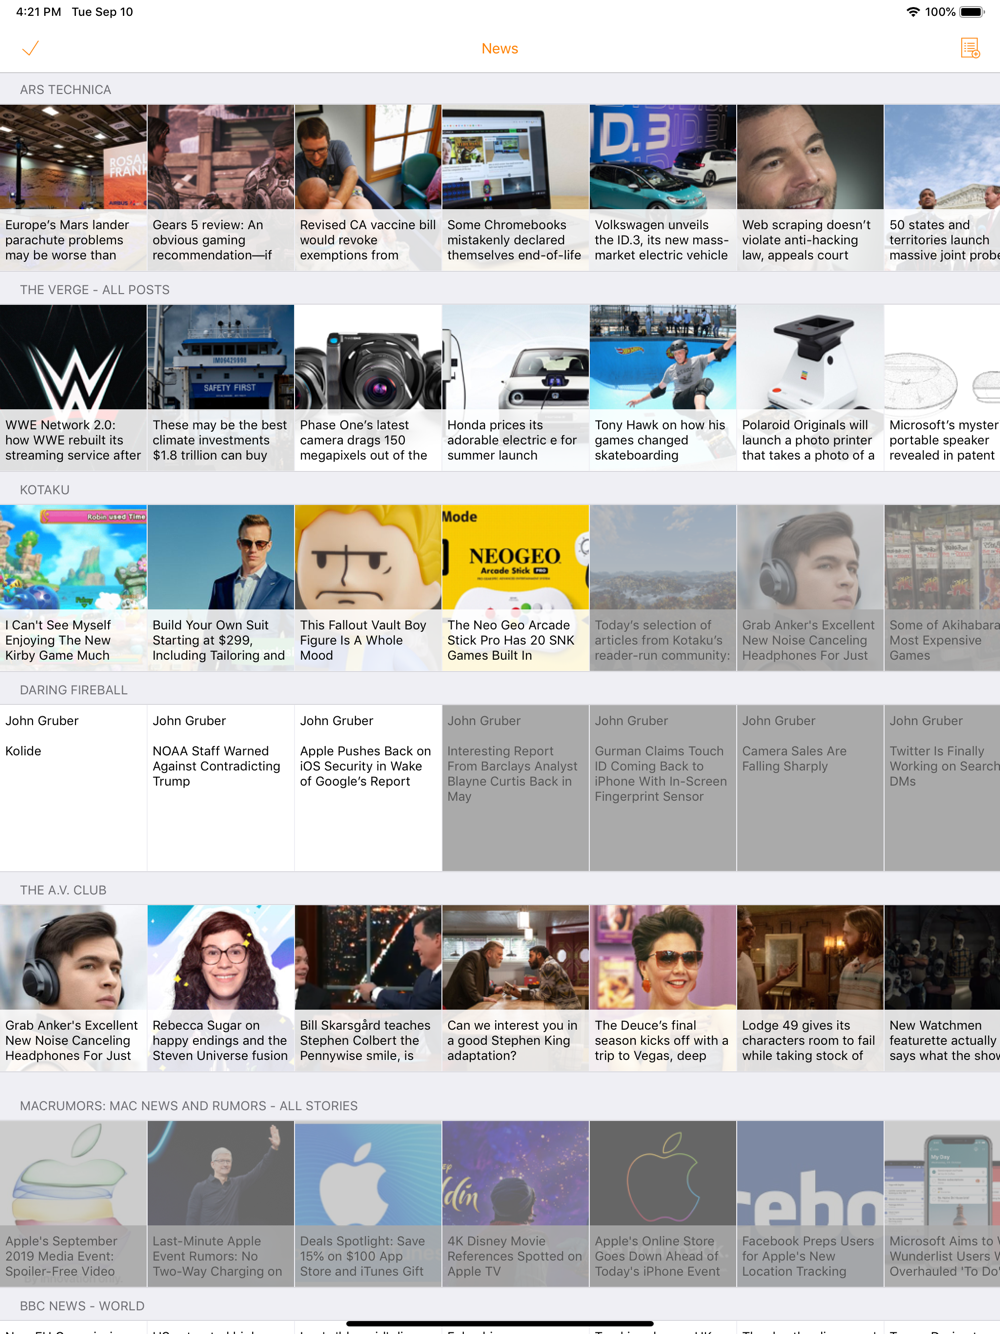Open New Watchmen featurette article
Viewport: 1000px width, 1334px height.
tap(942, 988)
